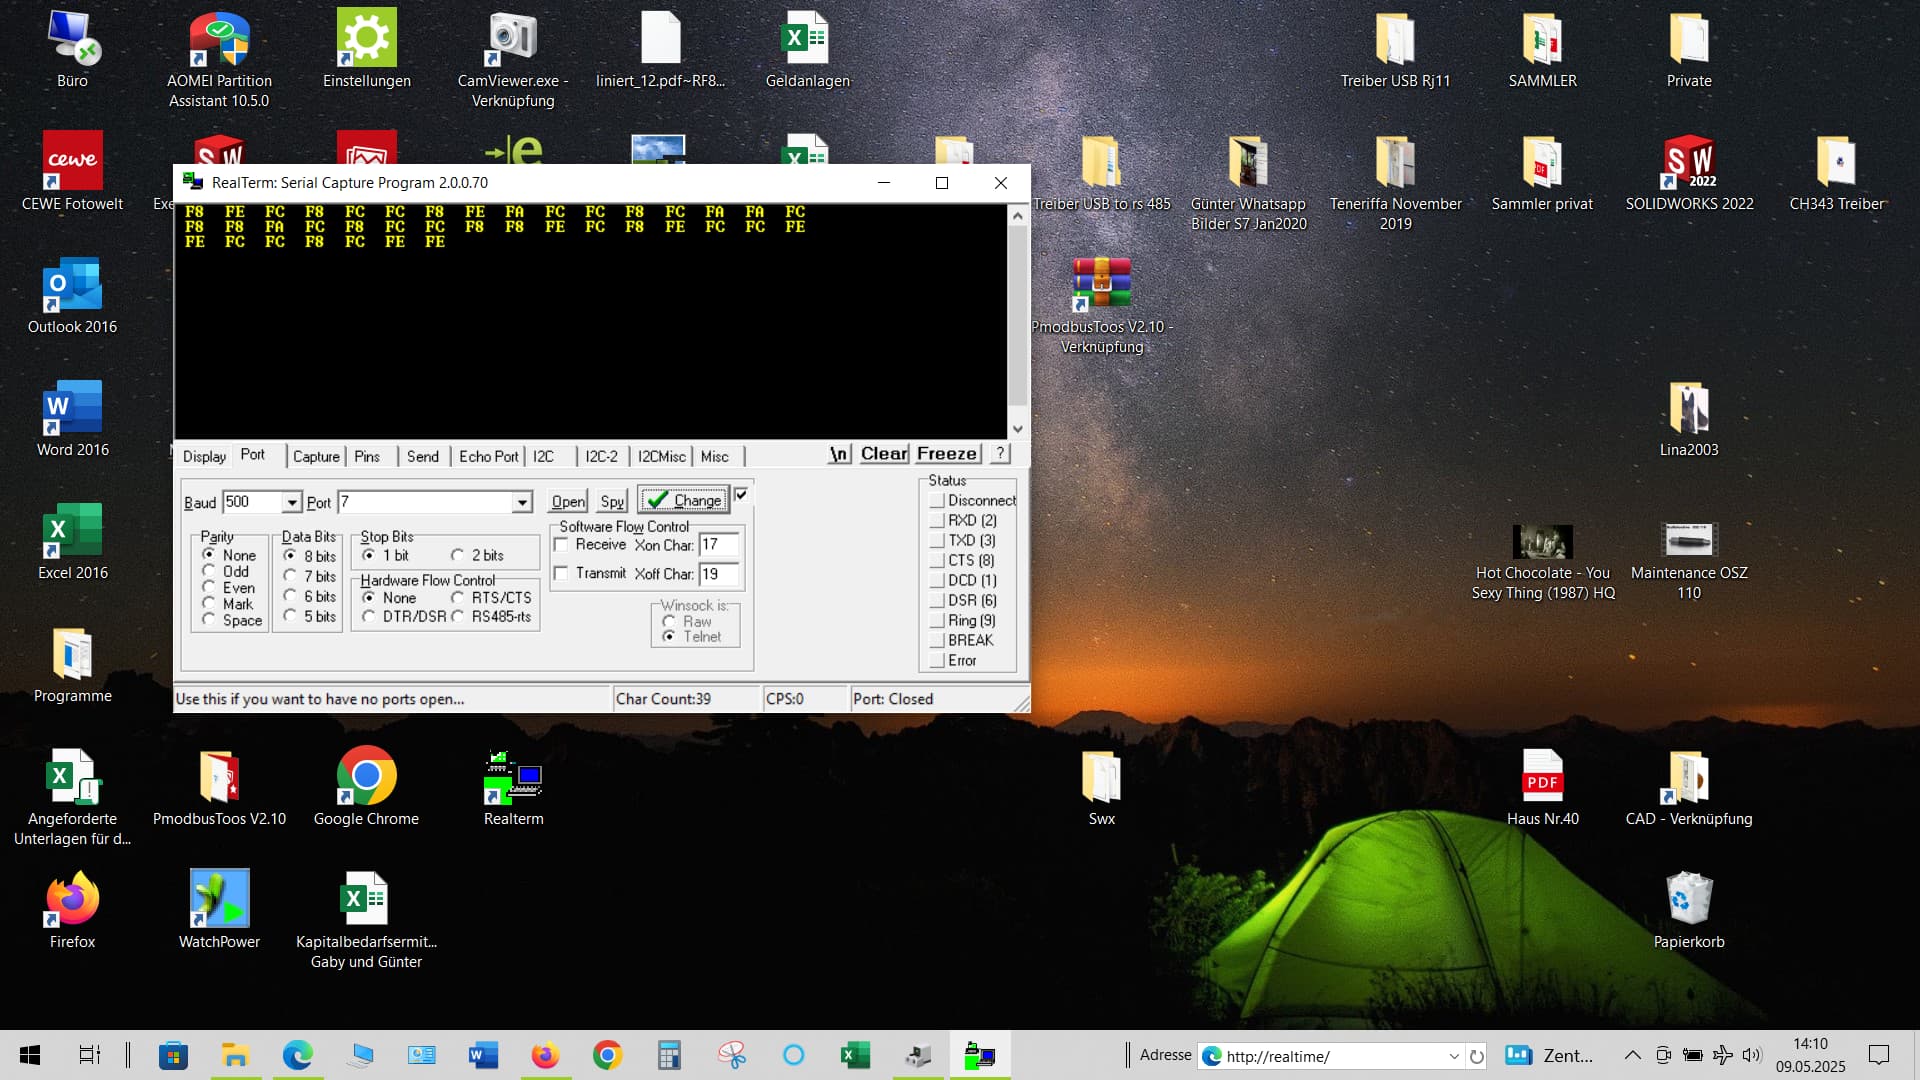1920x1080 pixels.
Task: Open PmodbusToos V2.10 folder icon
Action: (219, 787)
